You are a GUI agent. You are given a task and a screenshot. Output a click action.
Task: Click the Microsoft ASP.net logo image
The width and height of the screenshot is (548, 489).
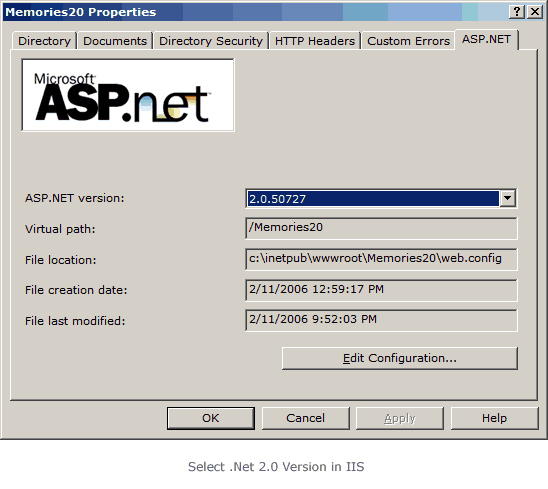(x=128, y=95)
